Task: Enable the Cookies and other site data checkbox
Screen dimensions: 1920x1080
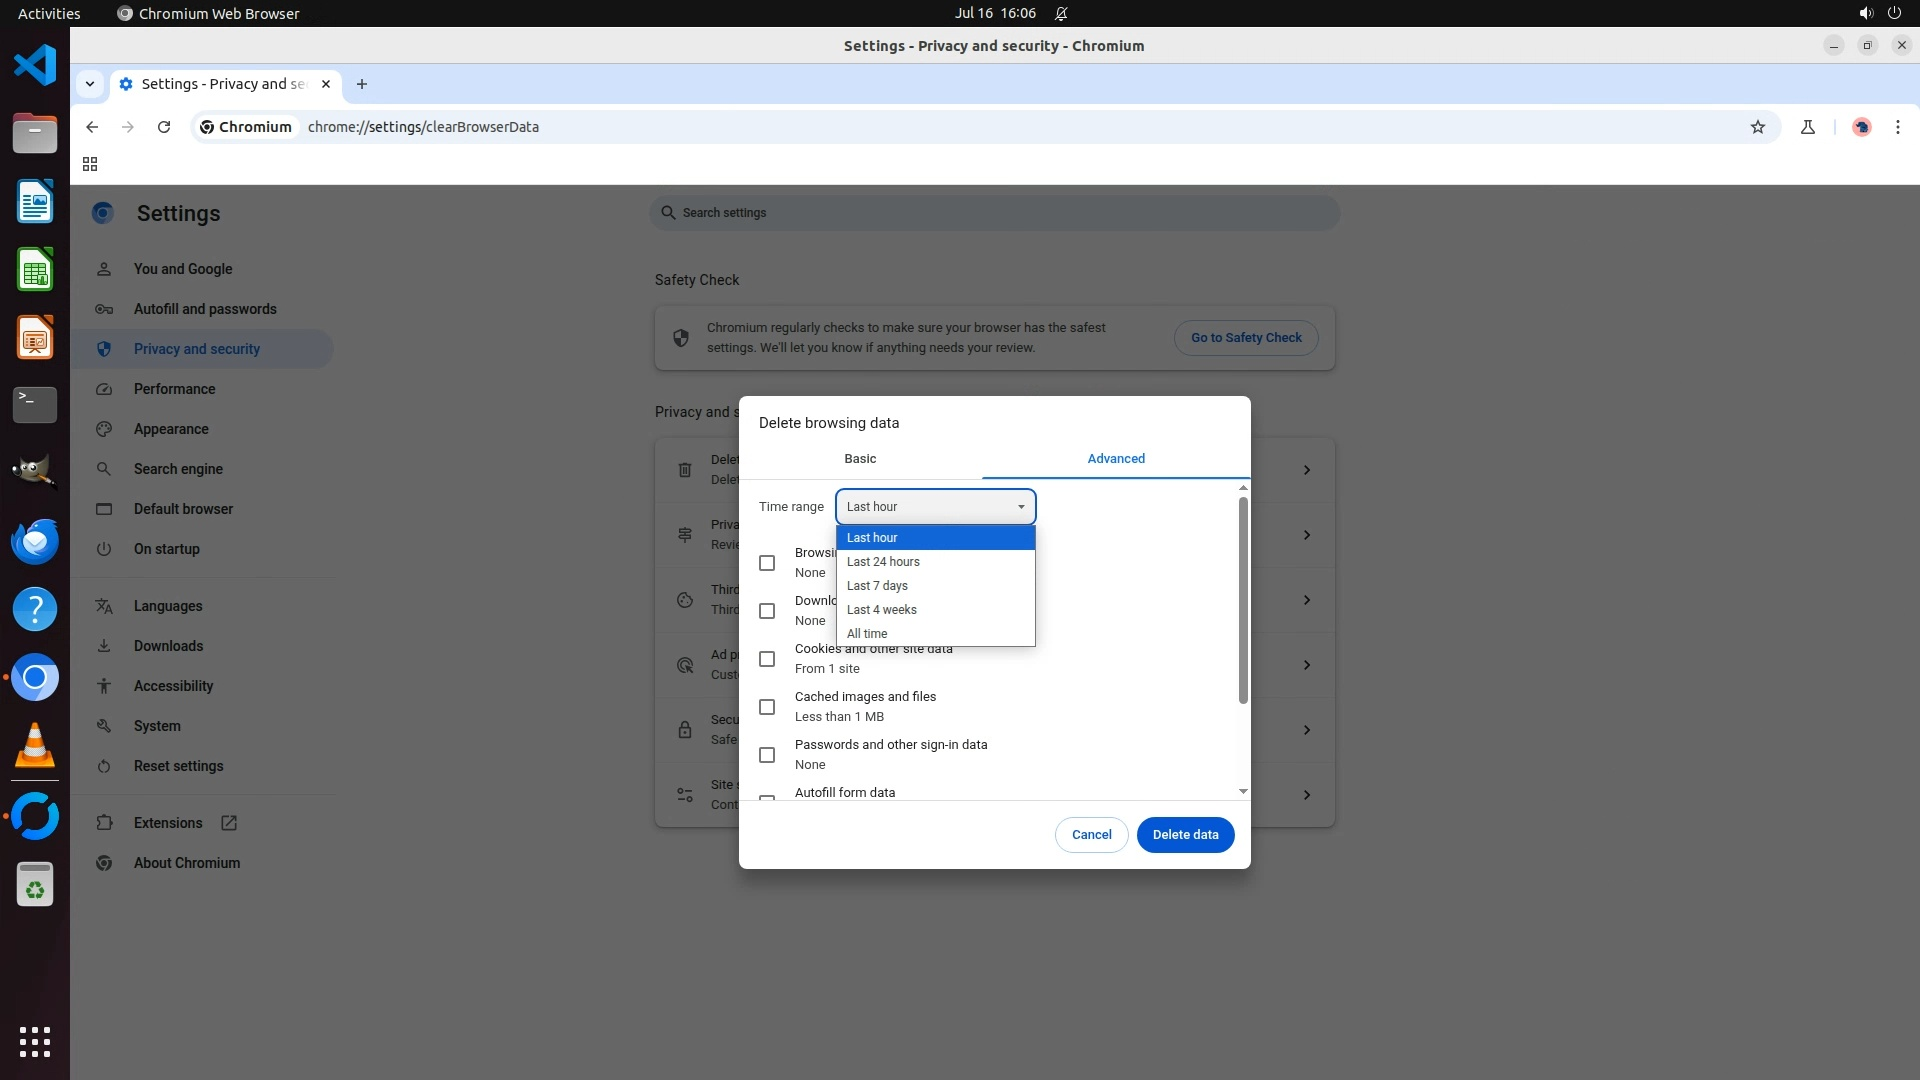Action: [767, 659]
